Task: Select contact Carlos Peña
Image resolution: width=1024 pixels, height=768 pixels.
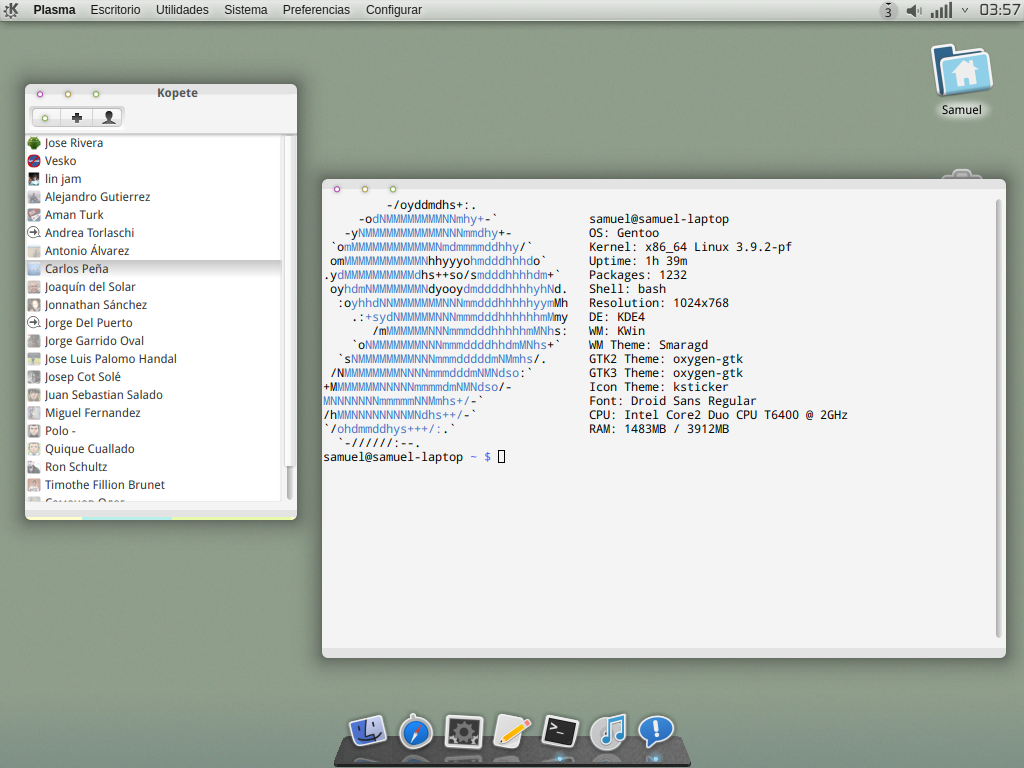Action: click(153, 268)
